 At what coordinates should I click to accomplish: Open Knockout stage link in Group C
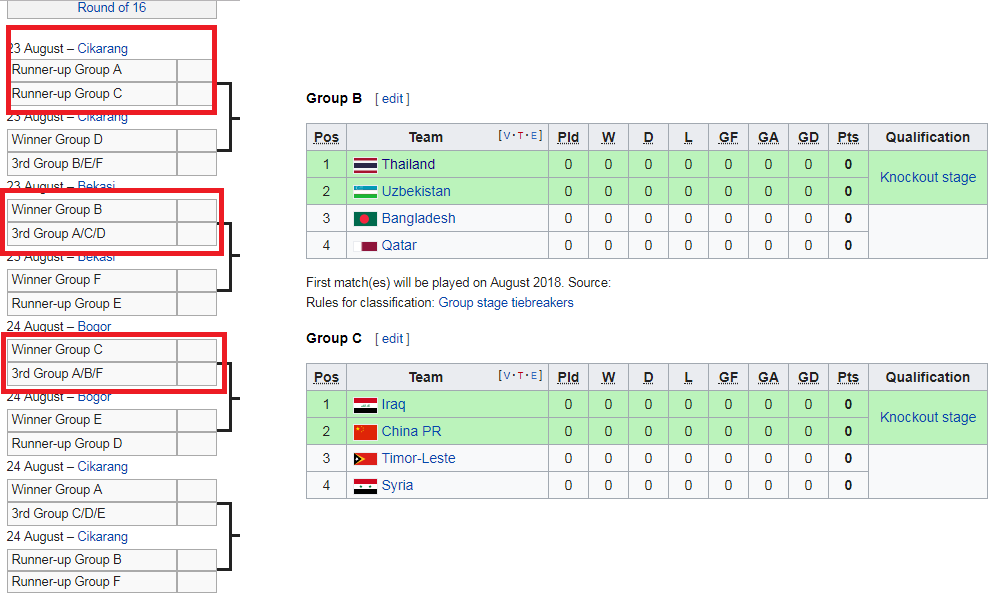click(x=927, y=417)
